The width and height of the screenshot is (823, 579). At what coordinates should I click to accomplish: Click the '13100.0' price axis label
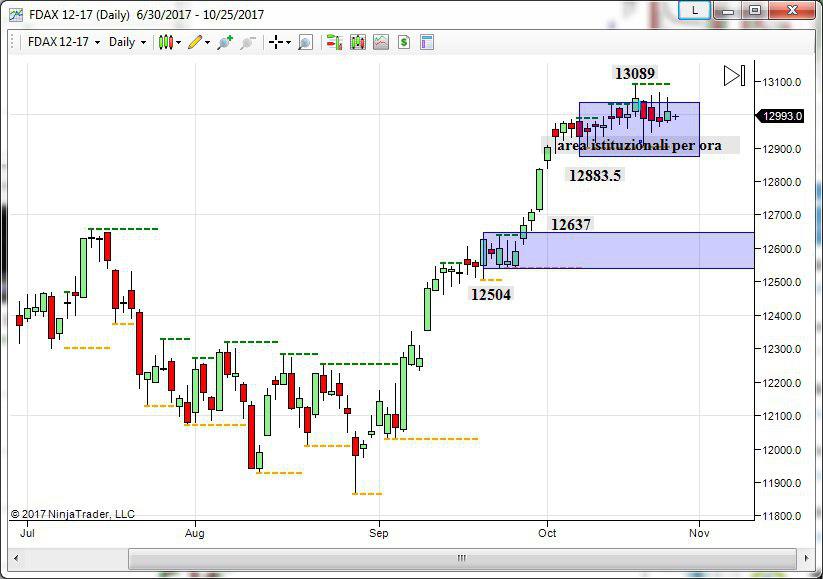click(x=782, y=82)
